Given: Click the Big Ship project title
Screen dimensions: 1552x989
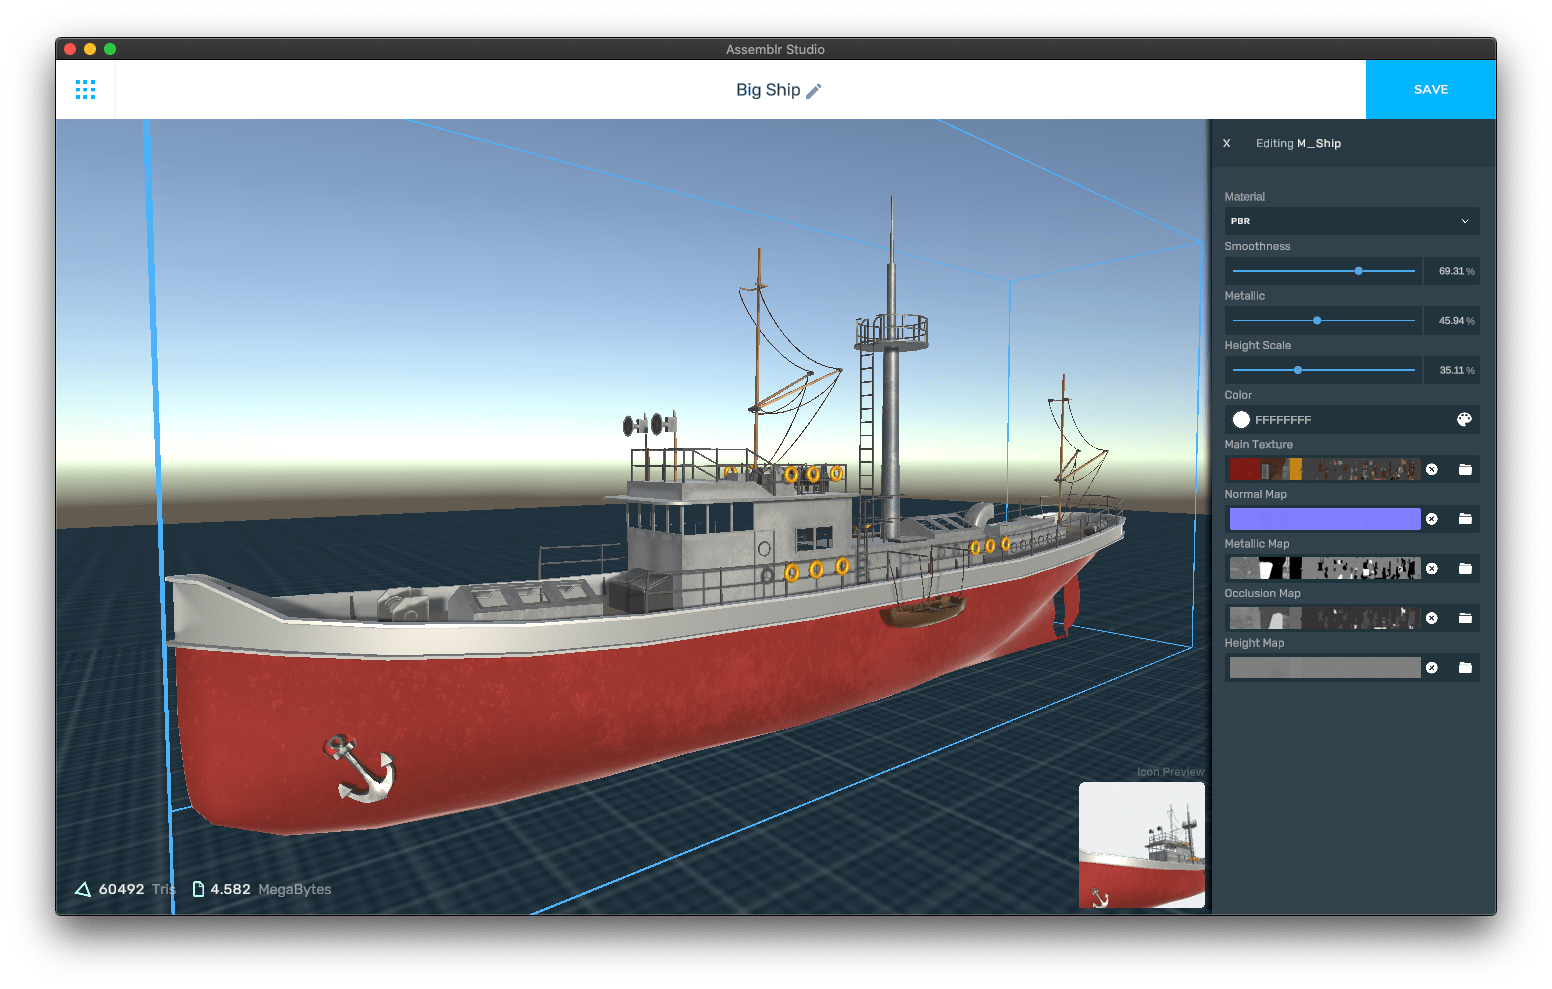Looking at the screenshot, I should pyautogui.click(x=768, y=90).
